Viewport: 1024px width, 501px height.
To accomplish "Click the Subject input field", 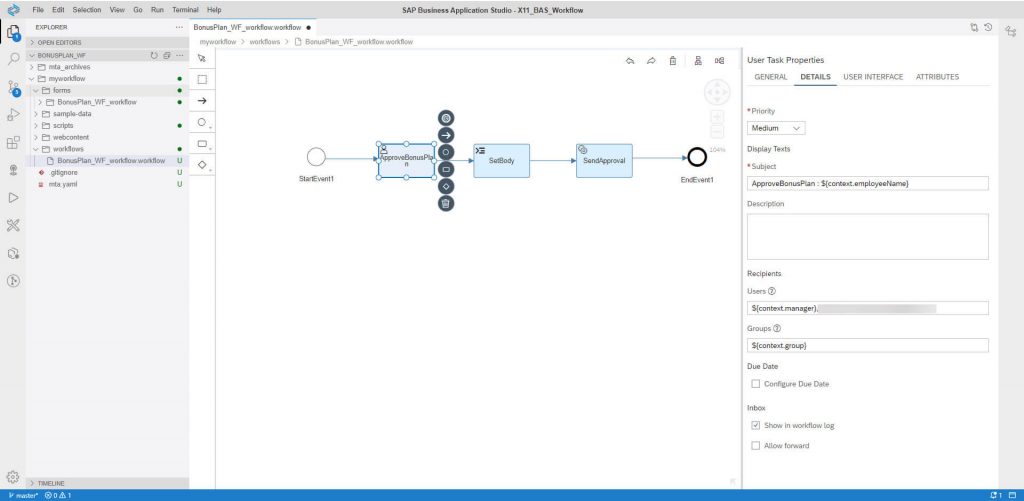I will click(867, 184).
